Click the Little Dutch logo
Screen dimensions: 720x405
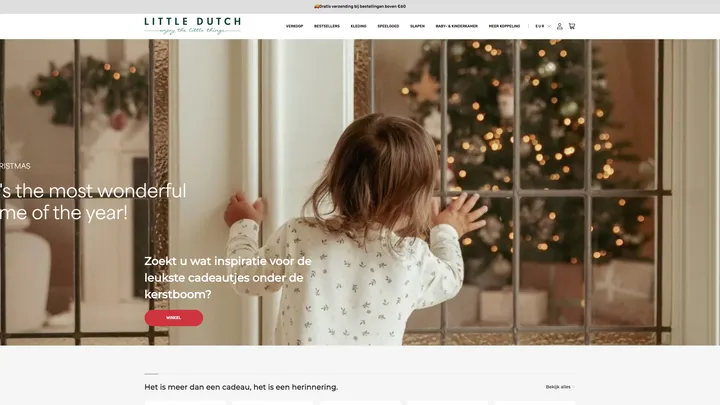coord(192,26)
